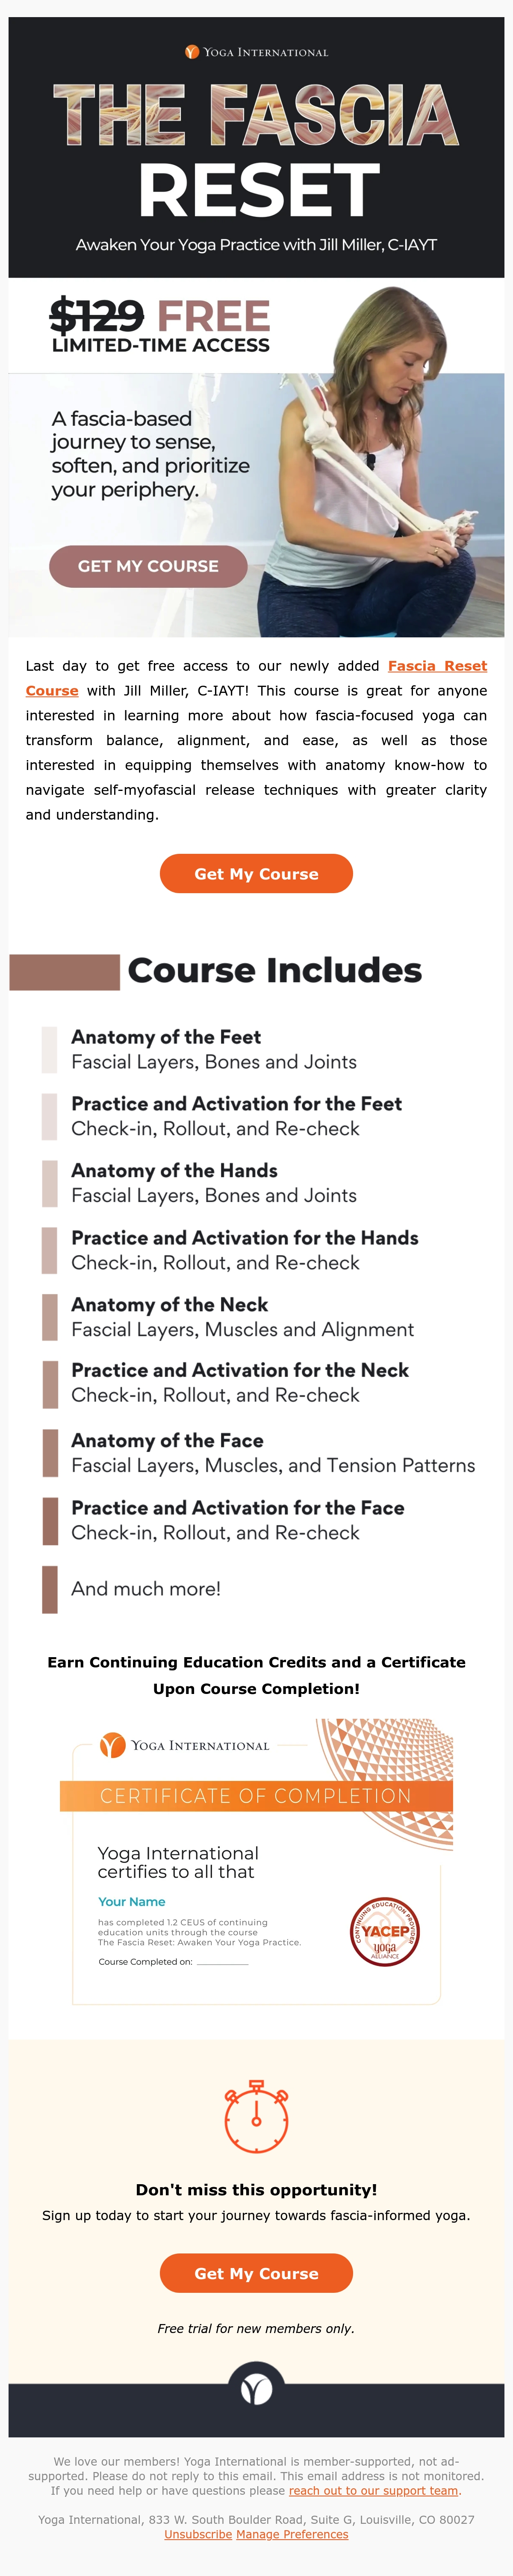Open the Manage Preferences link
The height and width of the screenshot is (2576, 513).
[x=292, y=2534]
